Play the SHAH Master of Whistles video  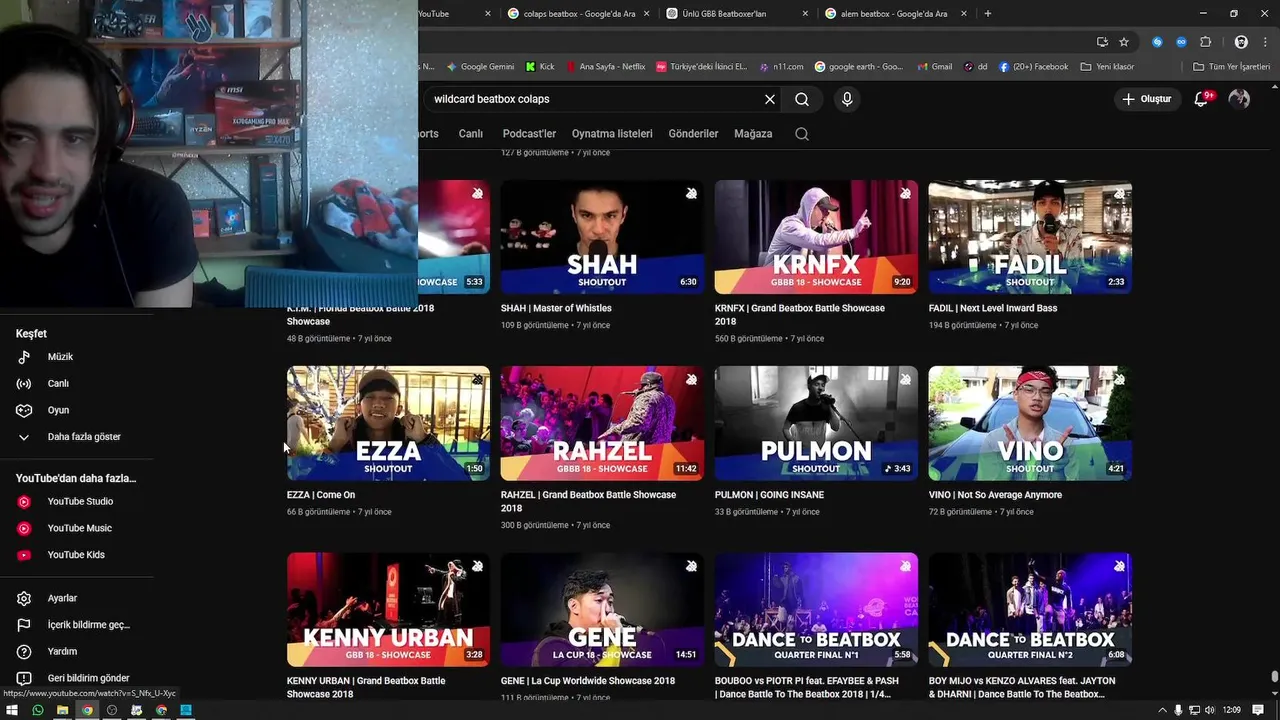602,237
